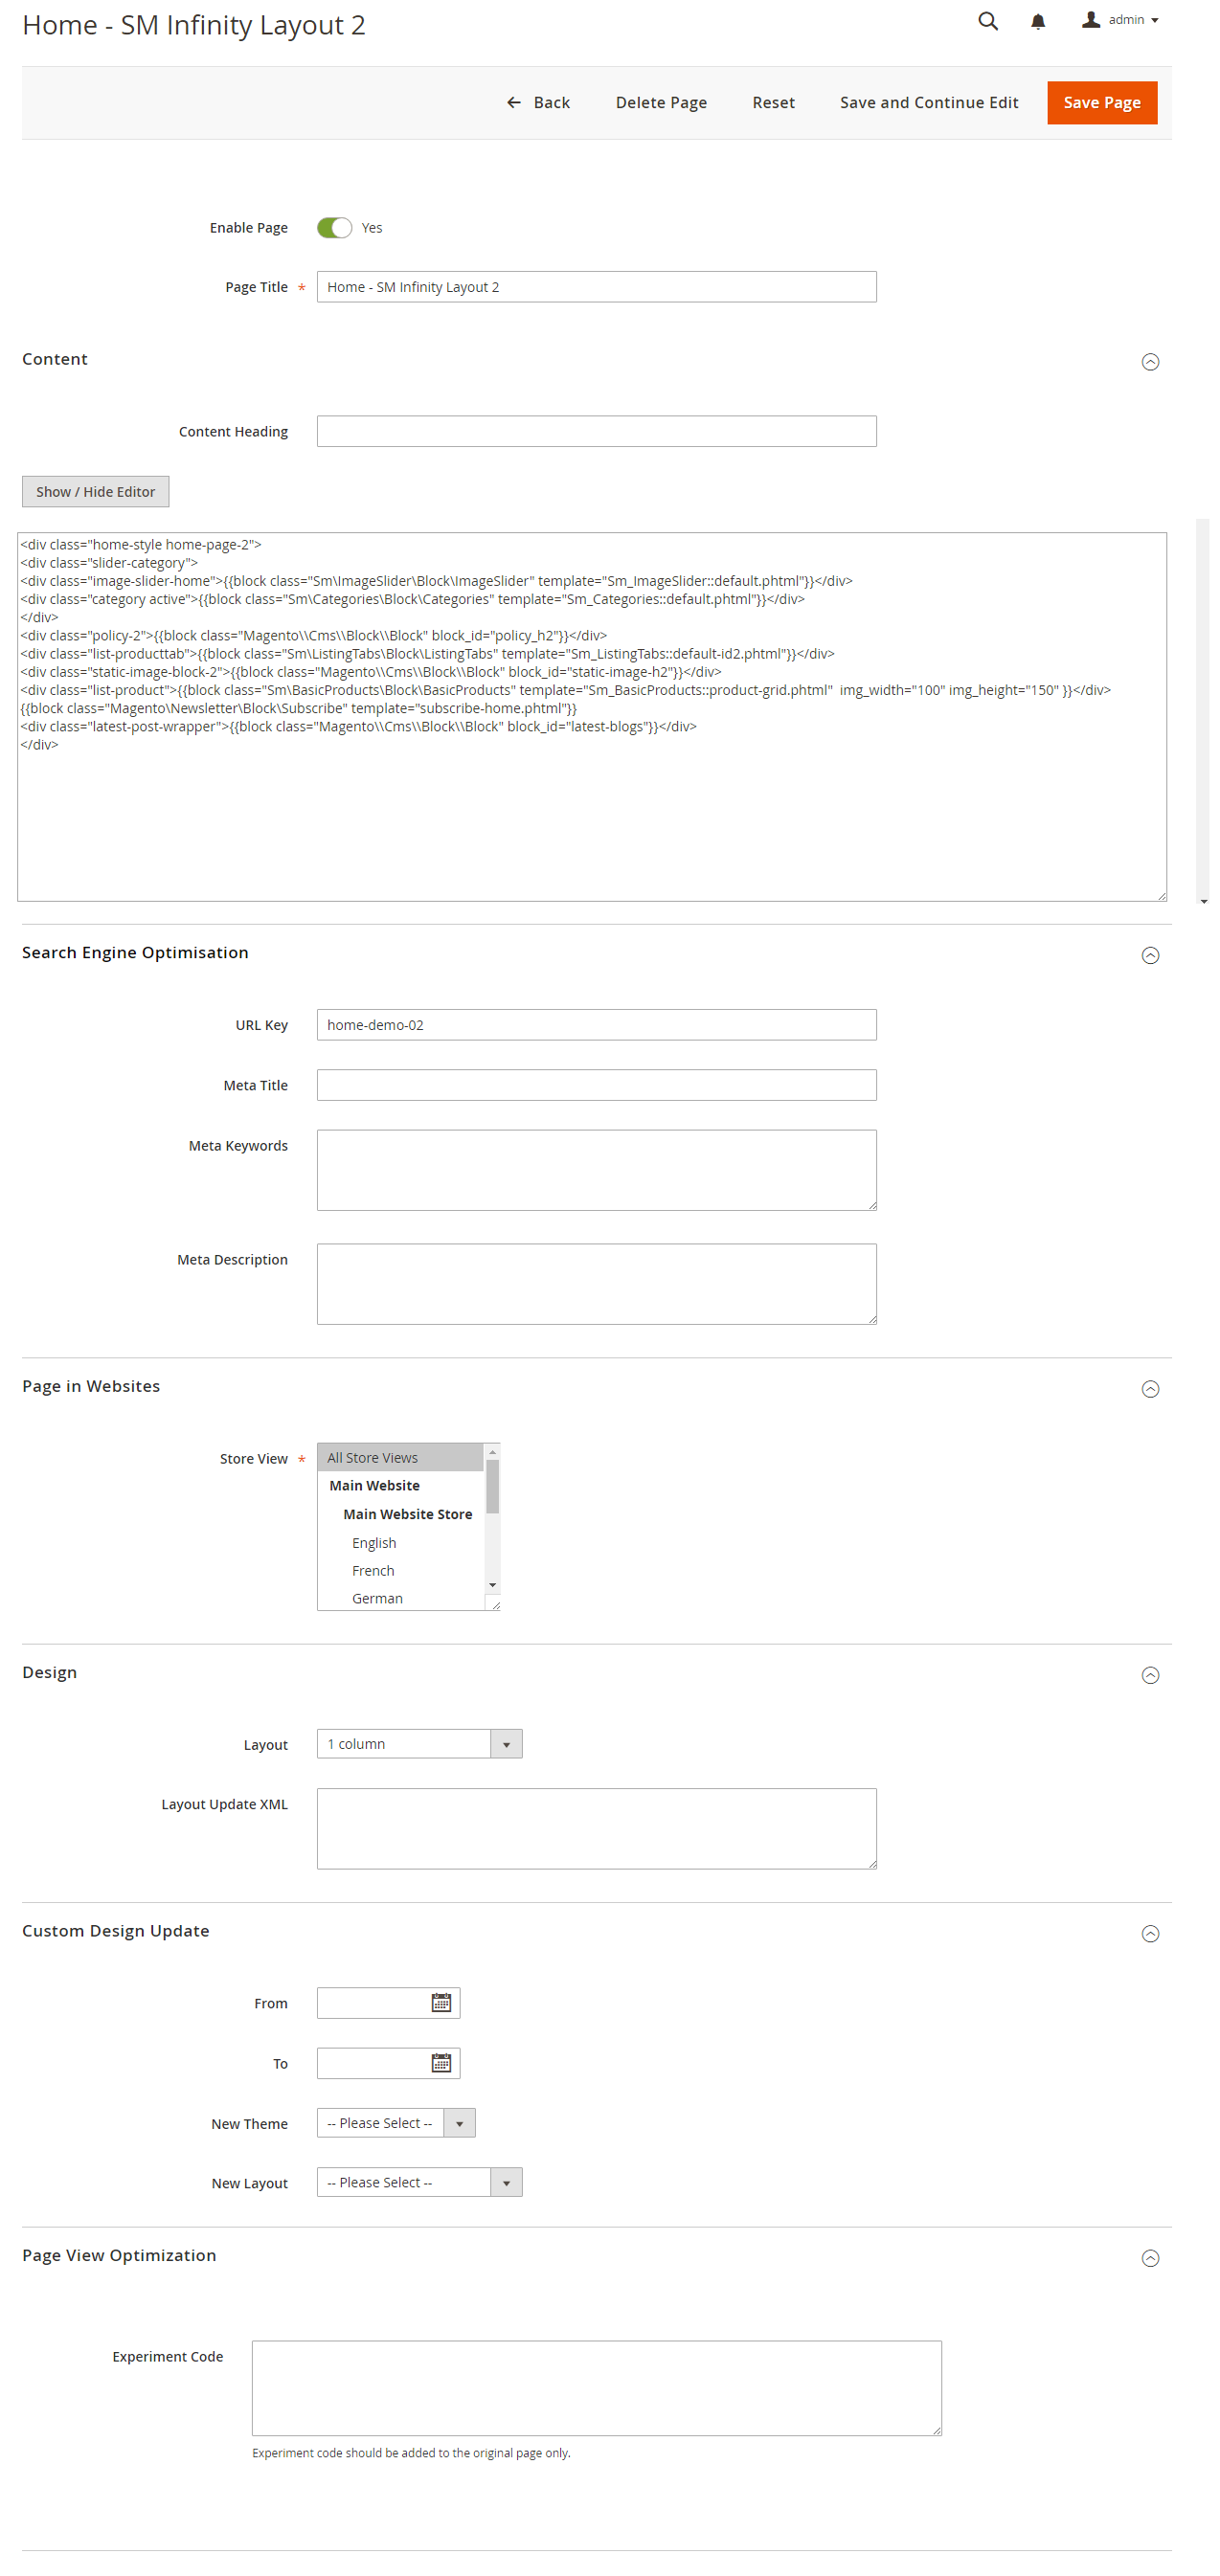Click Main Website Store in list

pos(400,1514)
